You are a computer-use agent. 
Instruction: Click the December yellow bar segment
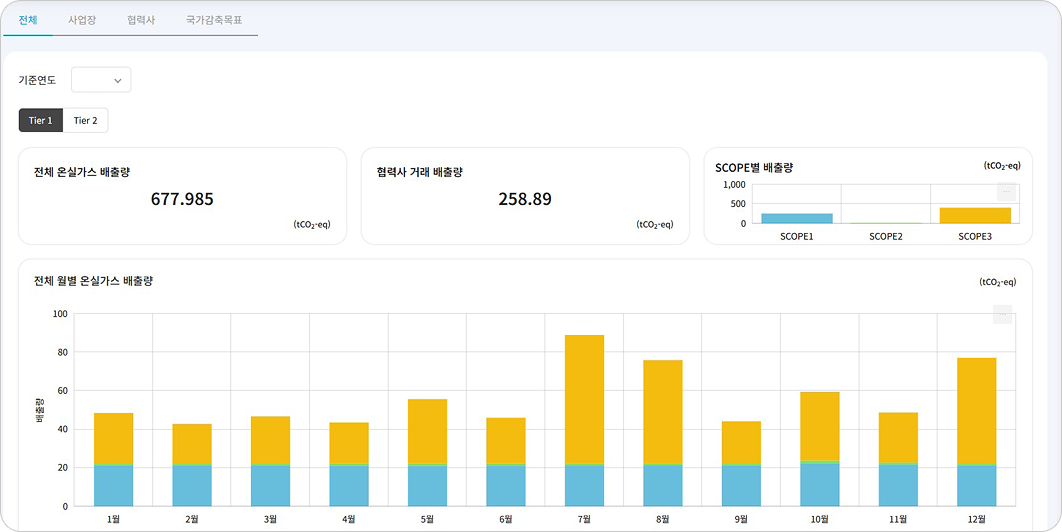coord(976,410)
